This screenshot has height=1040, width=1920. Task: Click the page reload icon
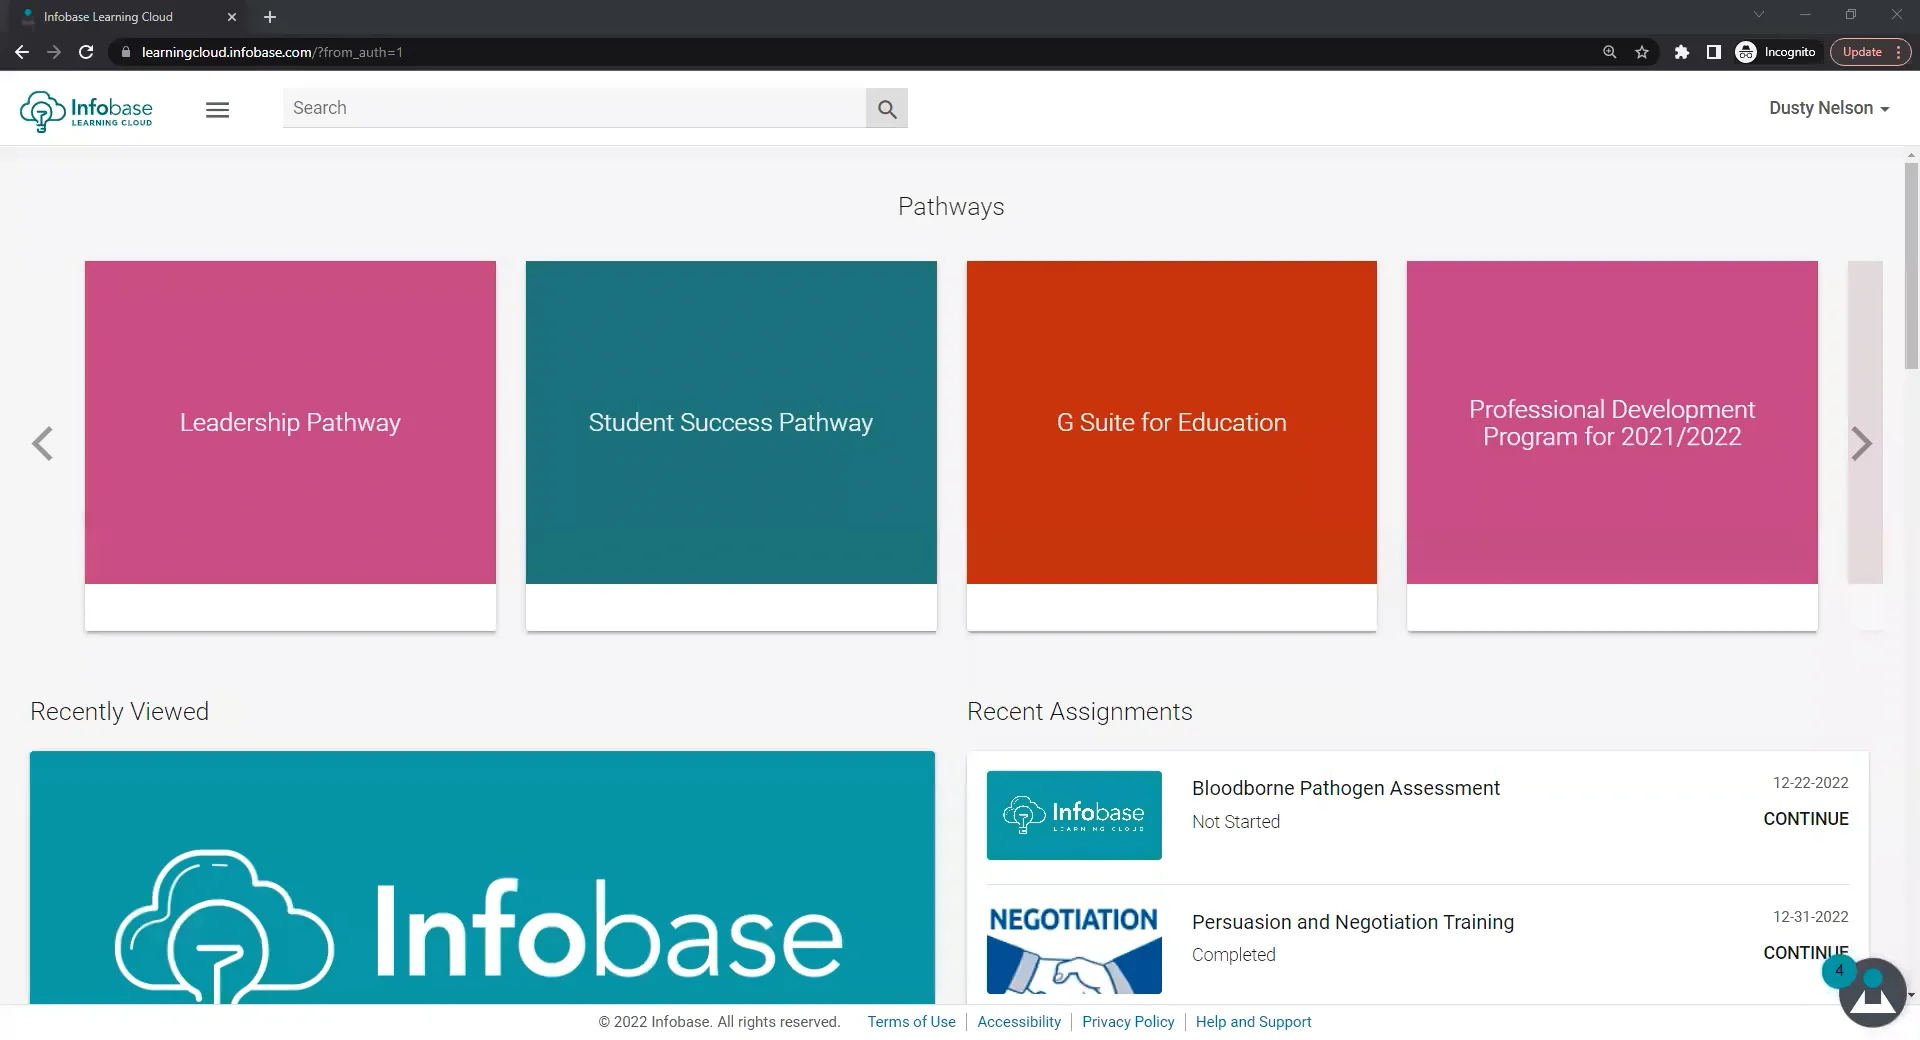(x=86, y=52)
